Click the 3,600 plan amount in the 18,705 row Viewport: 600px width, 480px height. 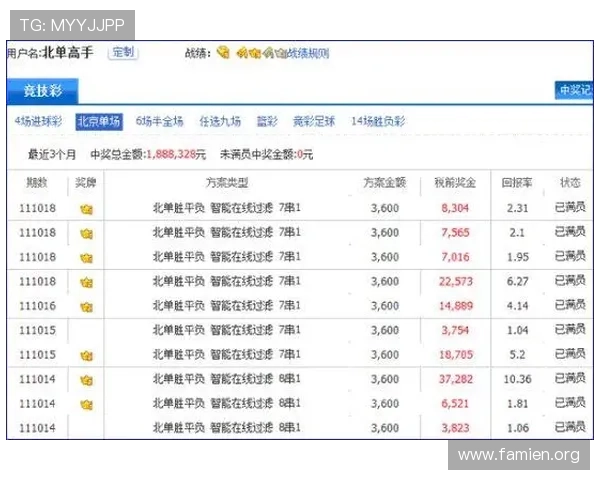(385, 354)
